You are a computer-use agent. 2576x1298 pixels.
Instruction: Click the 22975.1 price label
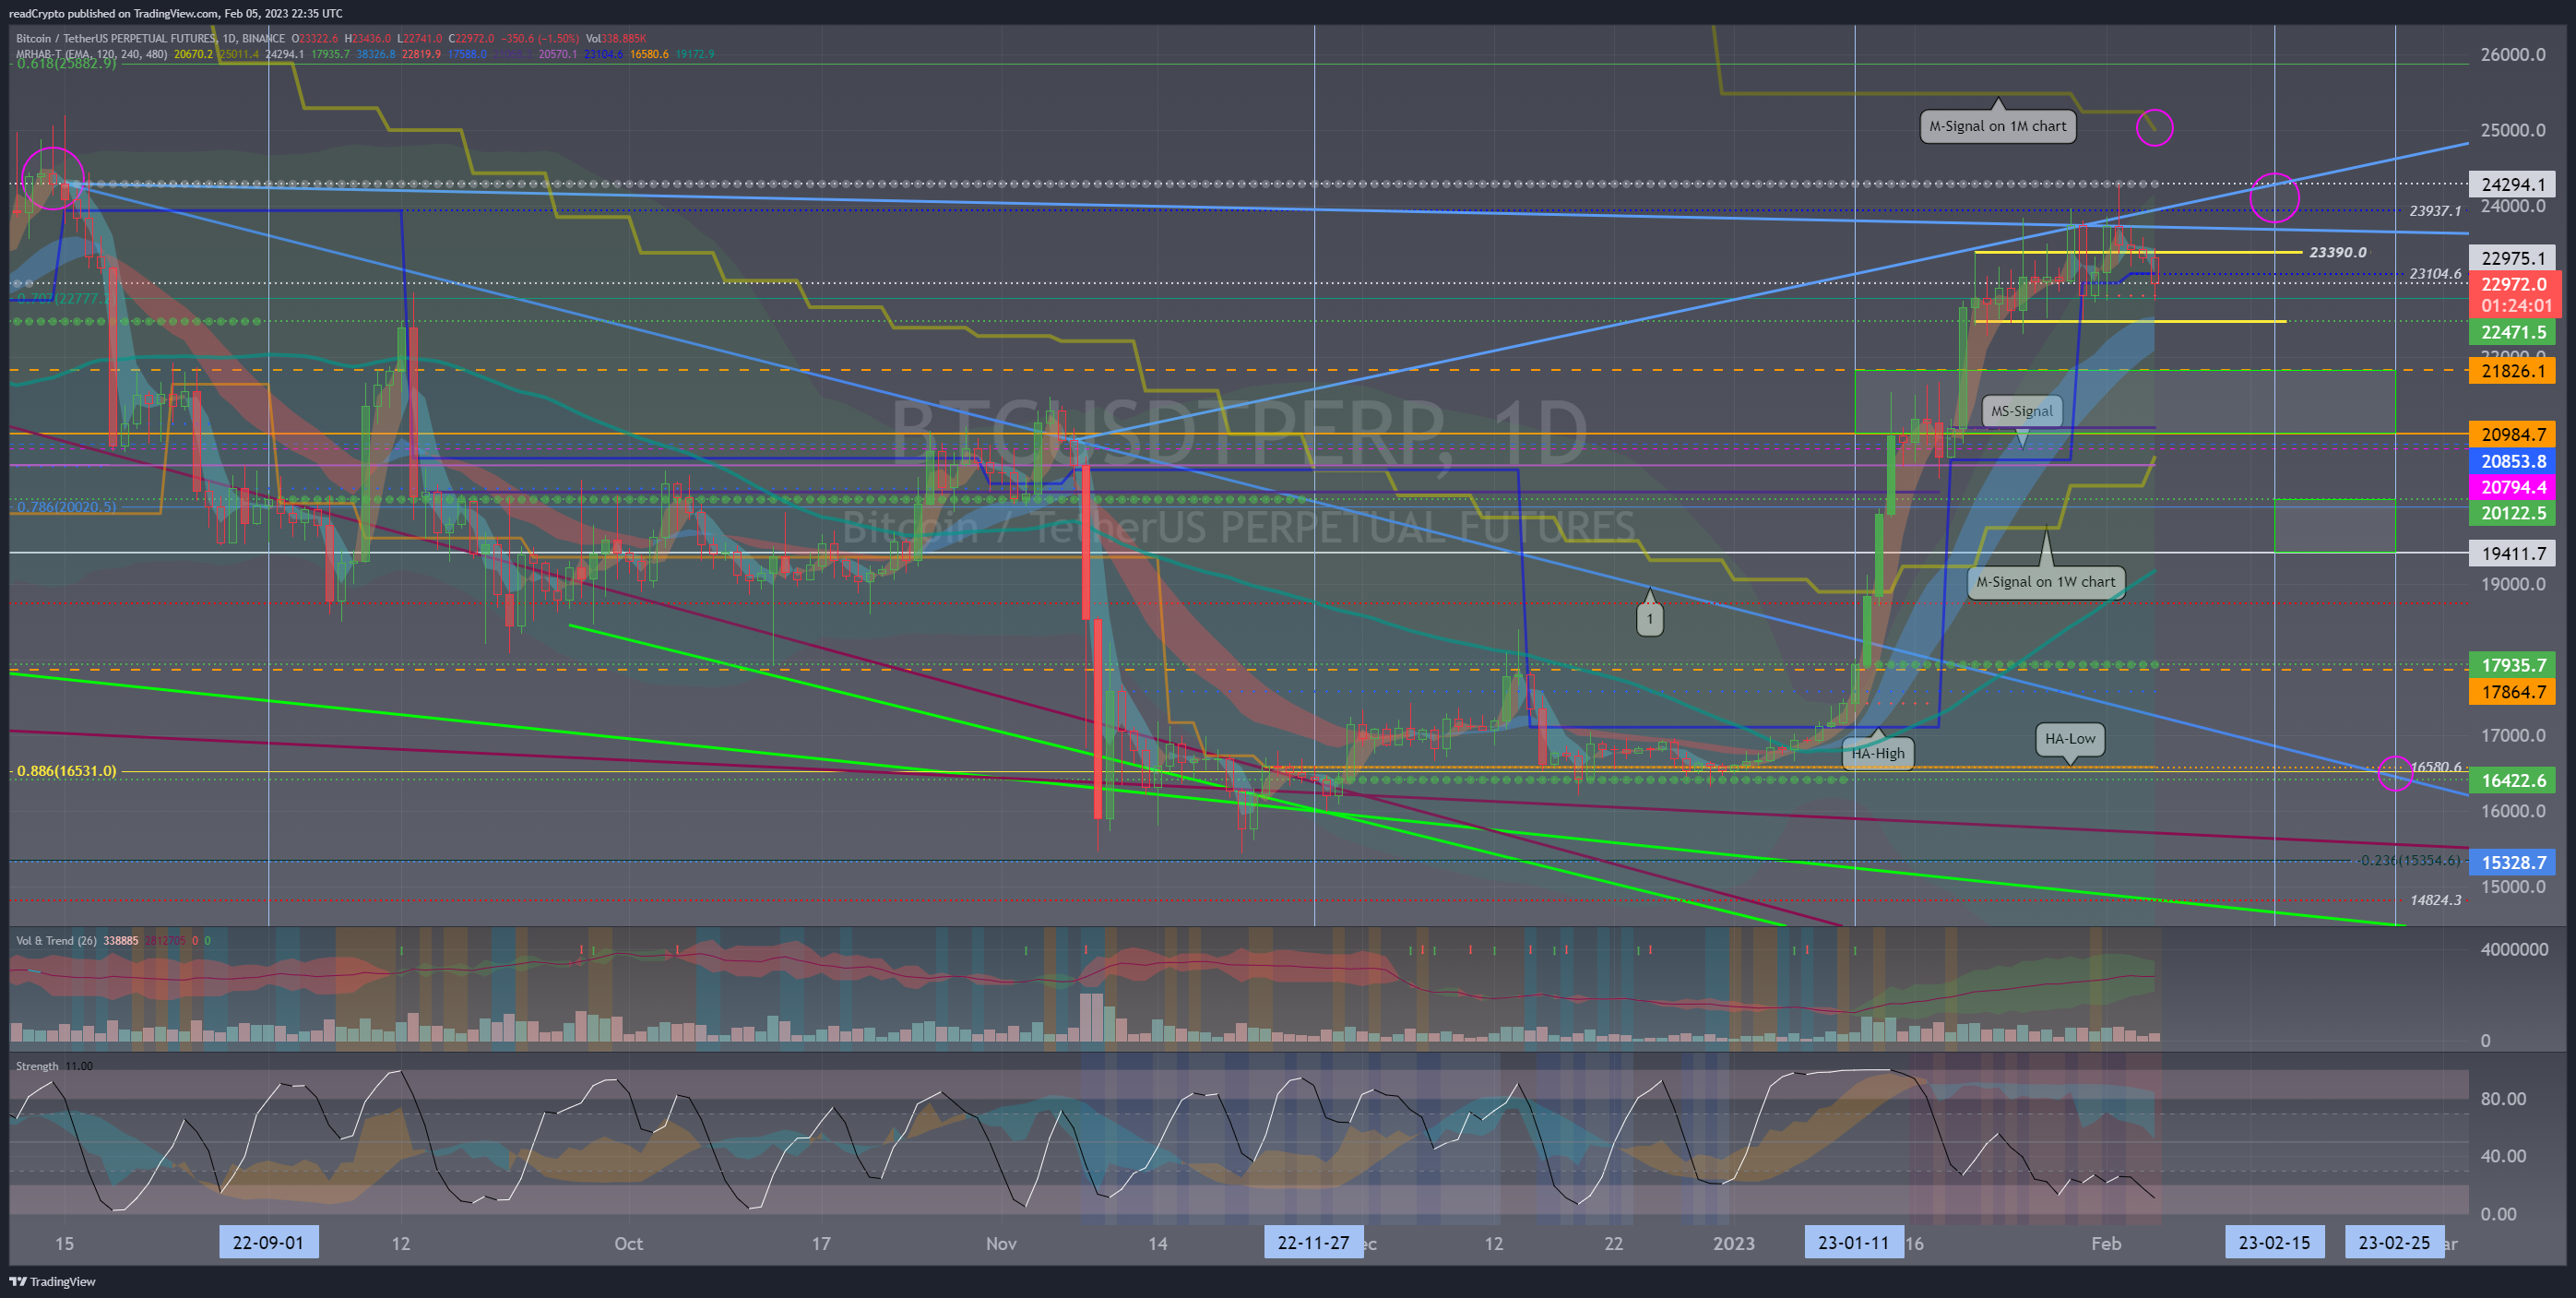pyautogui.click(x=2512, y=258)
